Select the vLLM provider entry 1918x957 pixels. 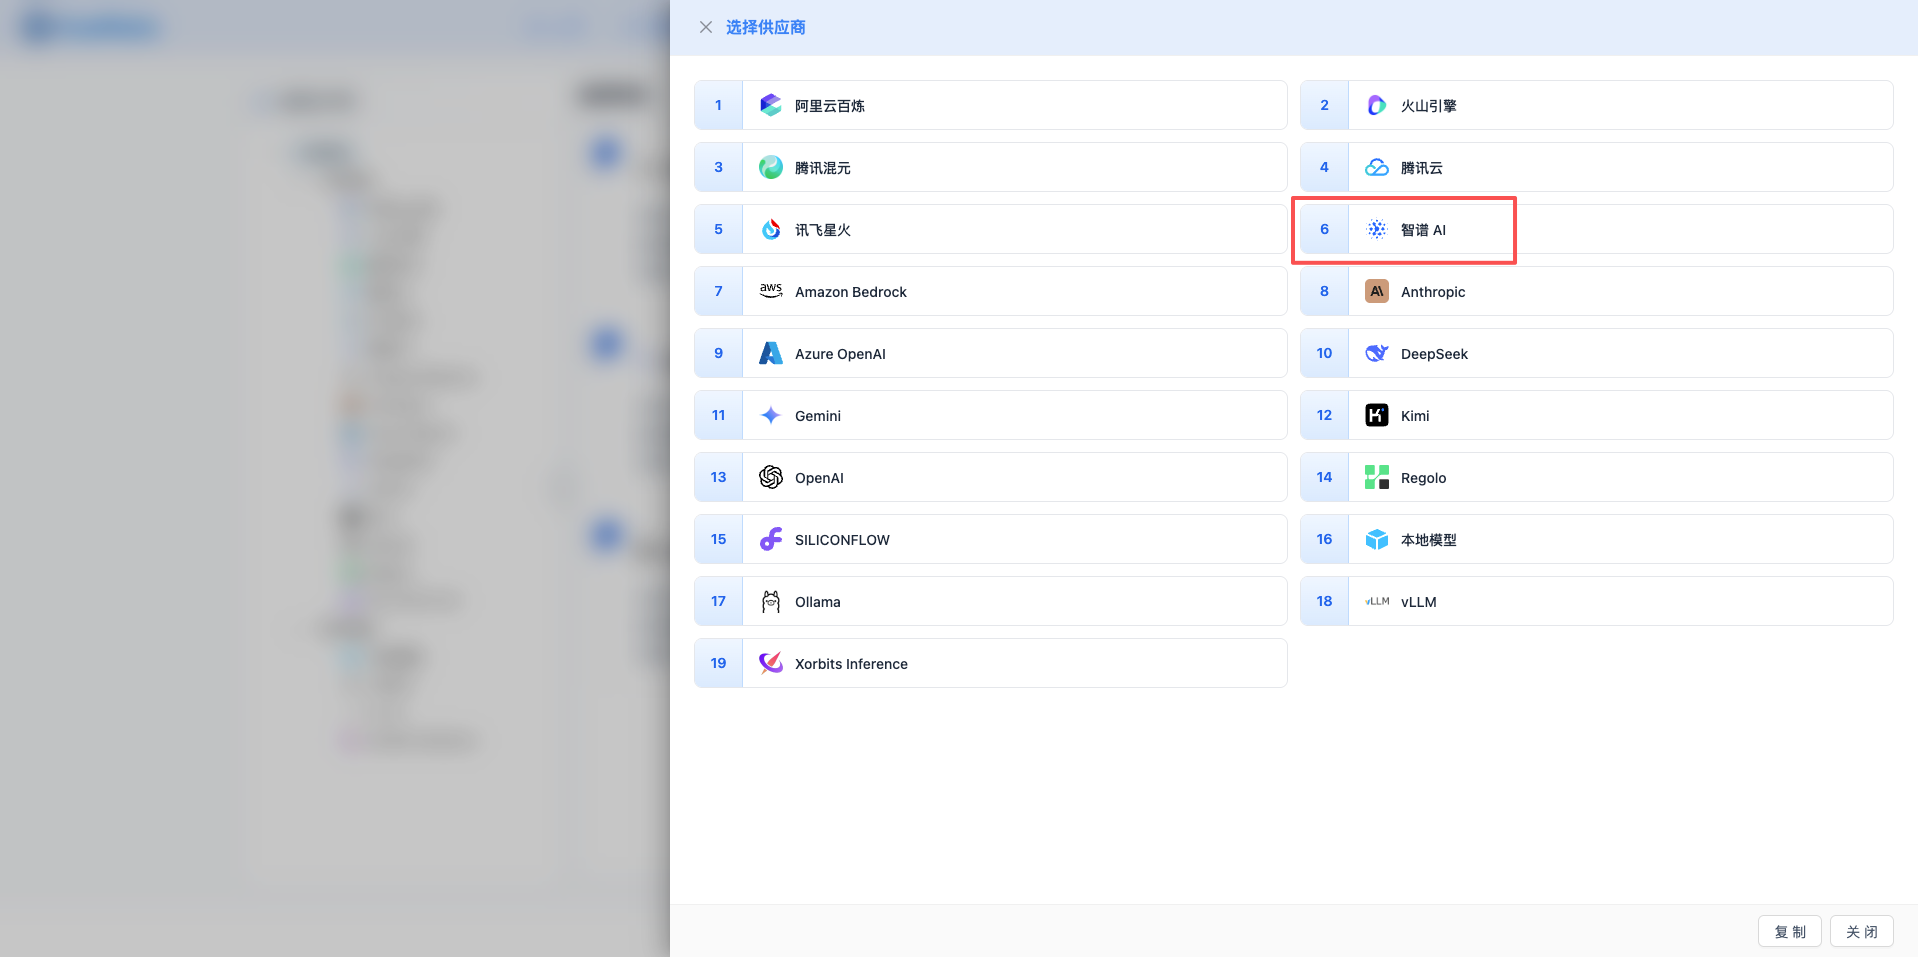(1595, 601)
